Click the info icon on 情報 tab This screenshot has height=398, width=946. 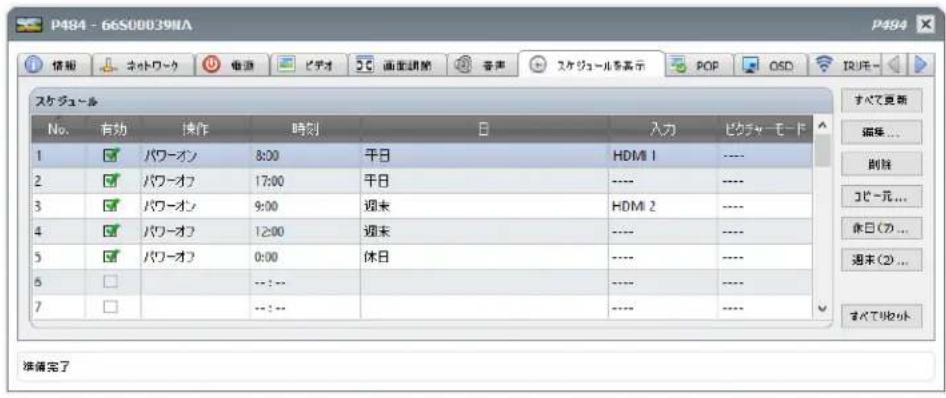click(x=33, y=65)
